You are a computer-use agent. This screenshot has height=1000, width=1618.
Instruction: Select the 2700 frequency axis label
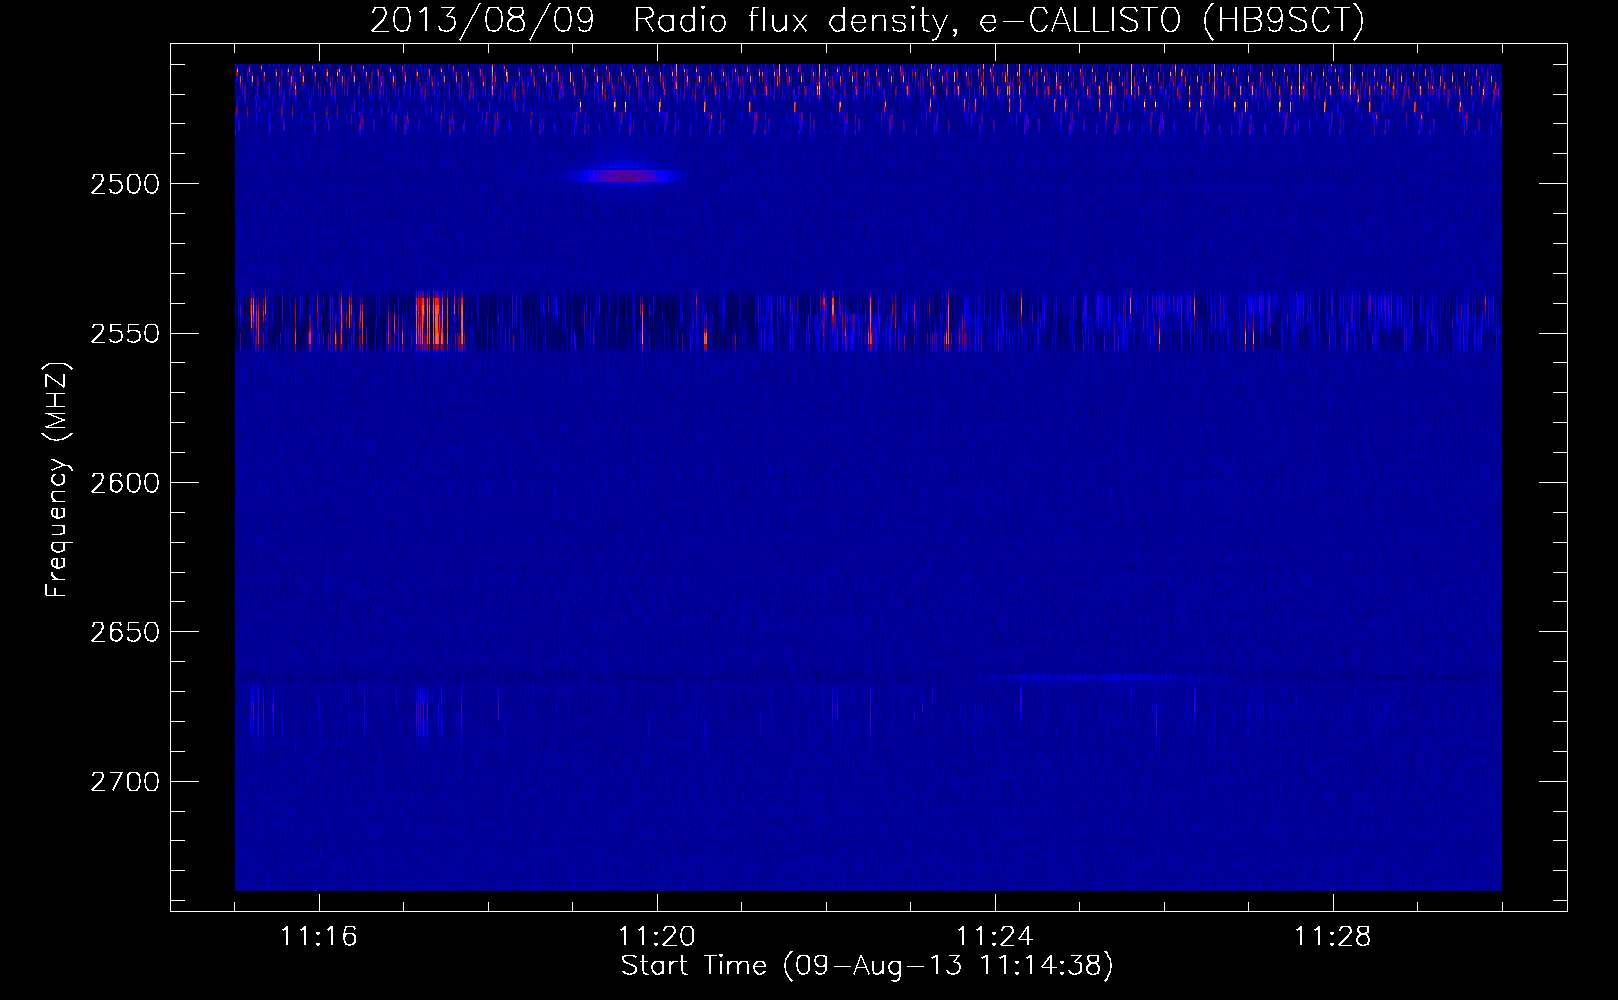click(124, 782)
